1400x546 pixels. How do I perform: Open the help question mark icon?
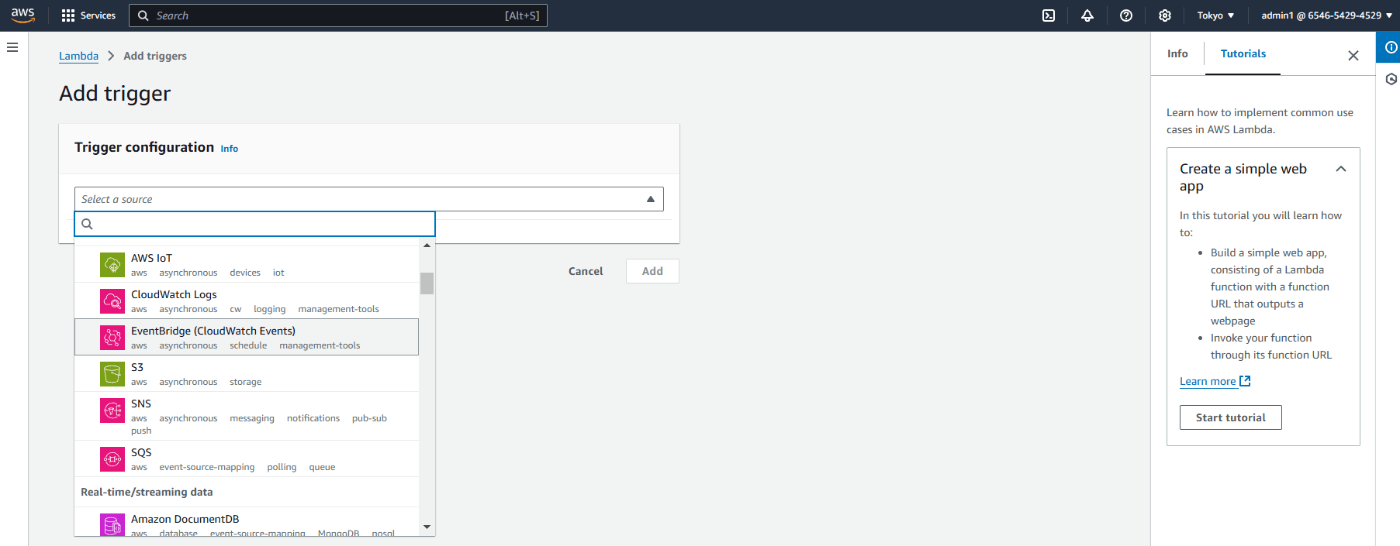point(1126,16)
